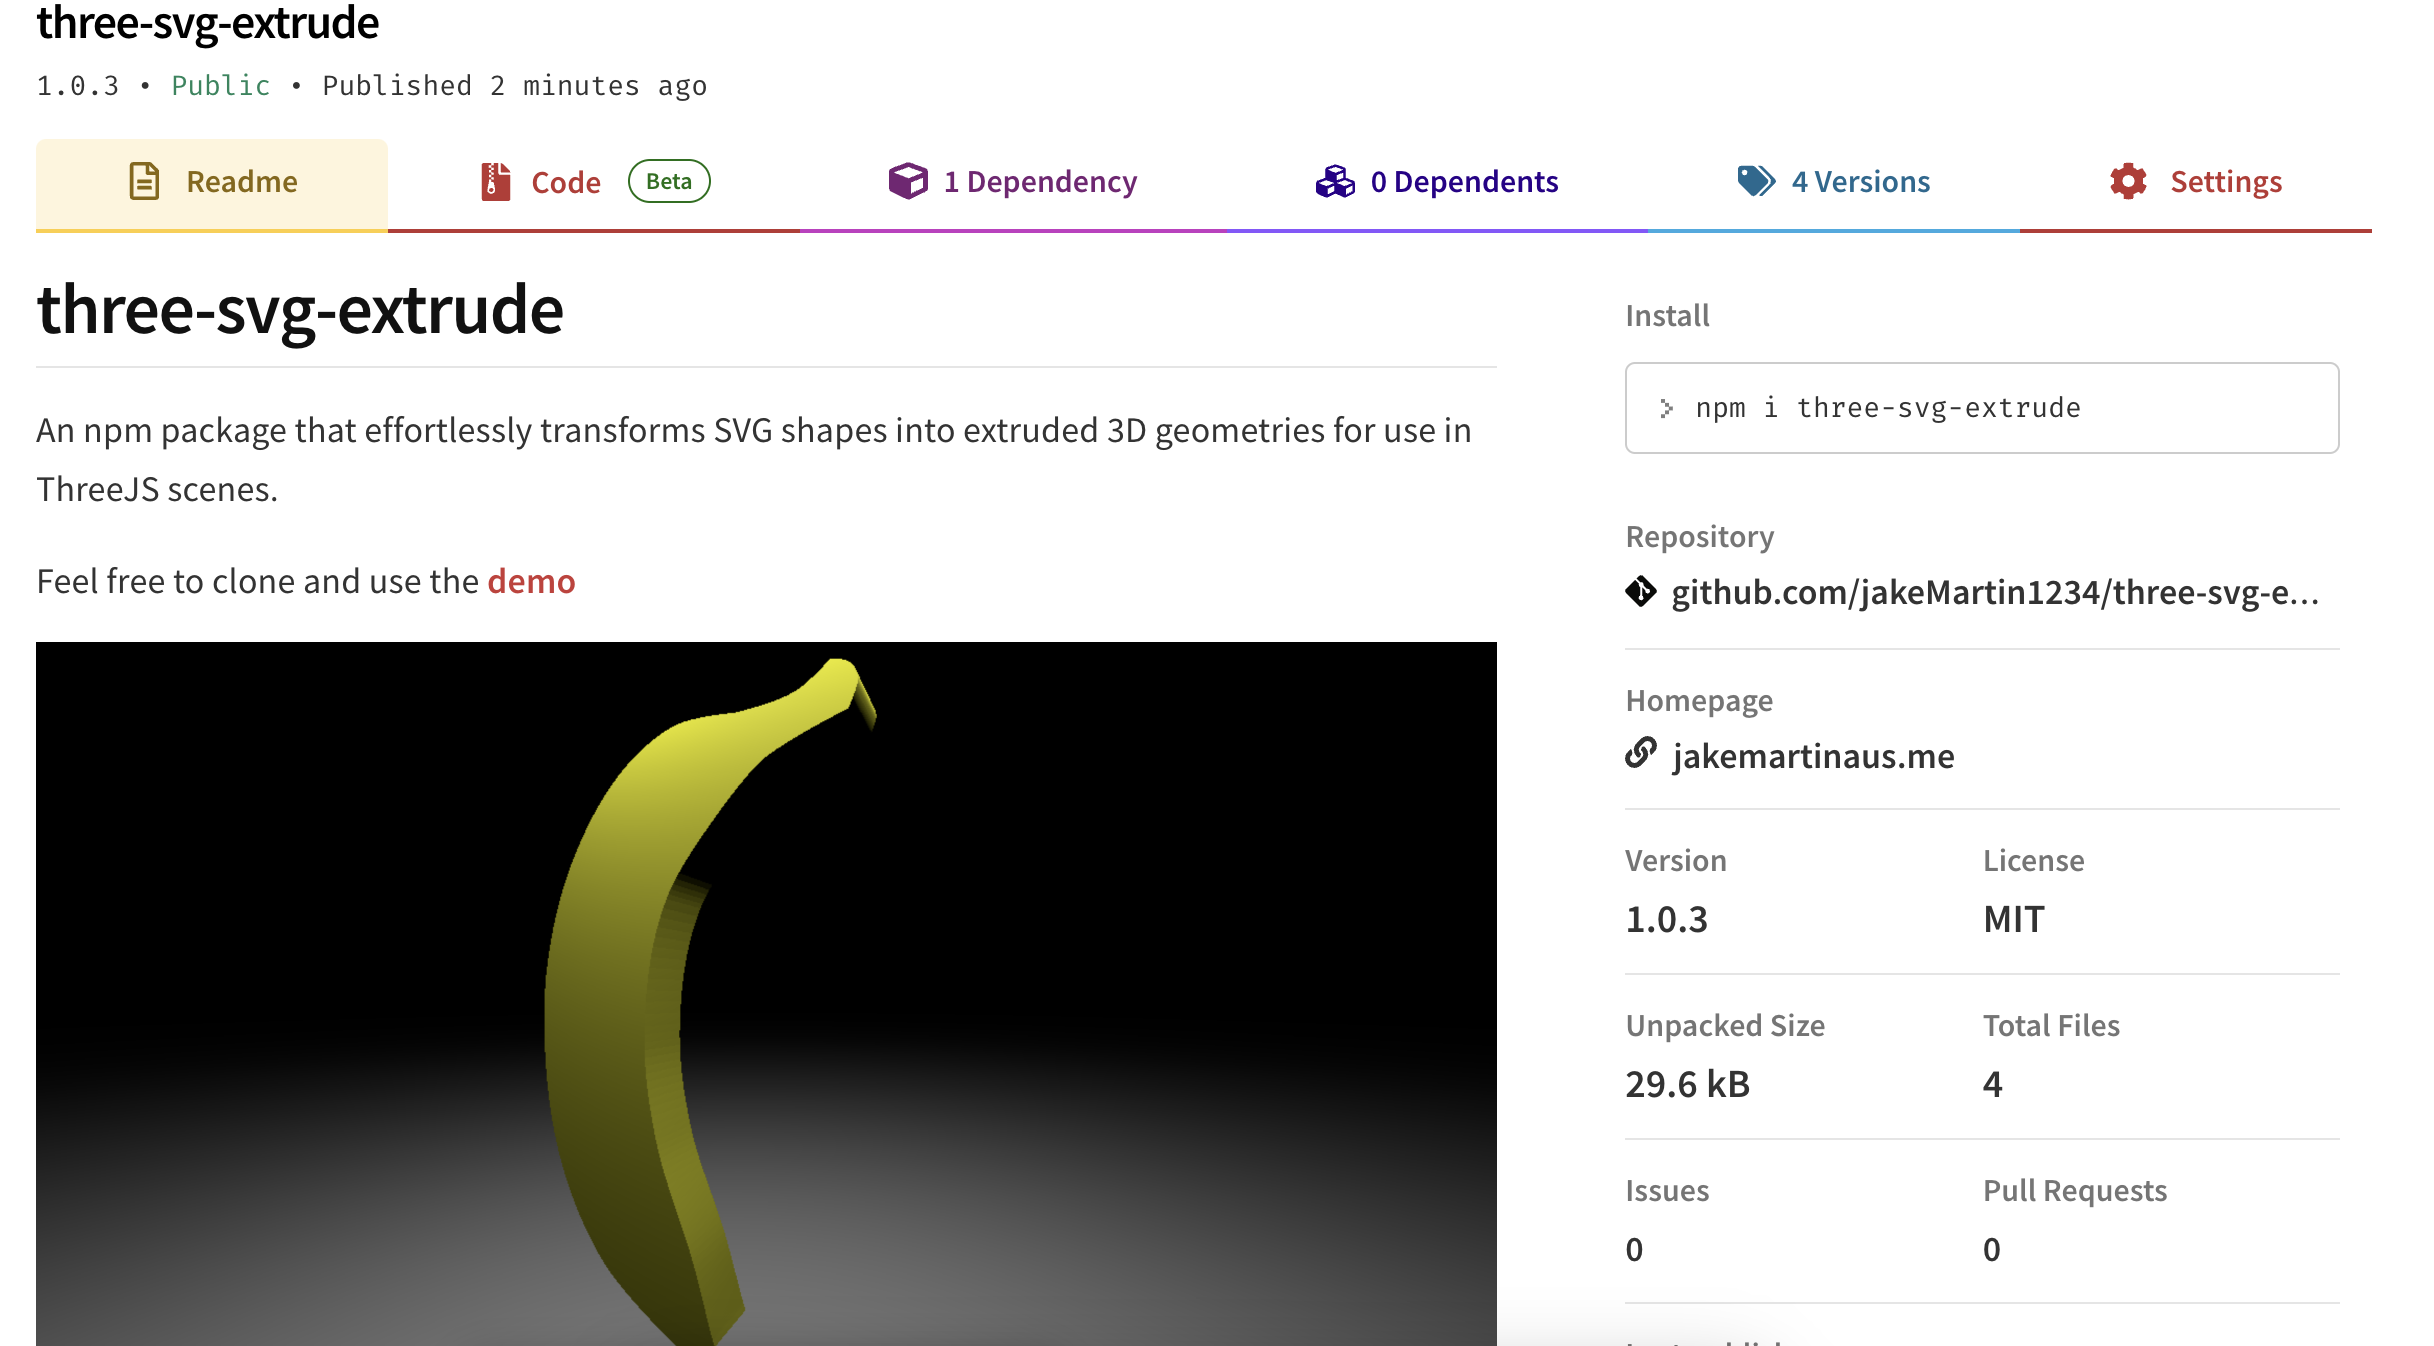Open the 1 Dependency tab
2434x1346 pixels.
coord(1013,184)
